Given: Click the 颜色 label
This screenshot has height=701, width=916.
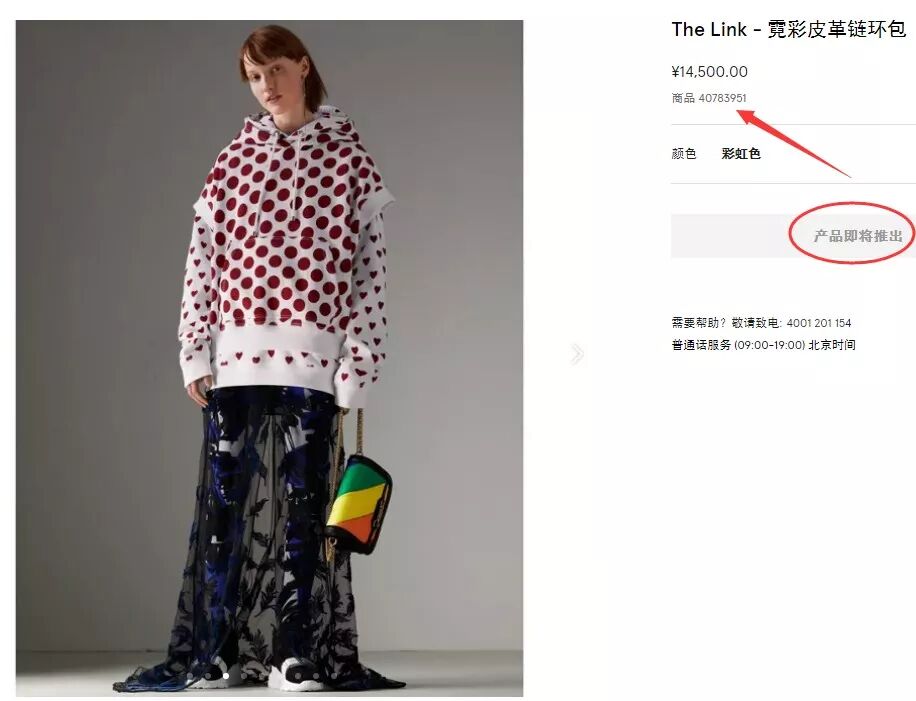Looking at the screenshot, I should pos(683,154).
